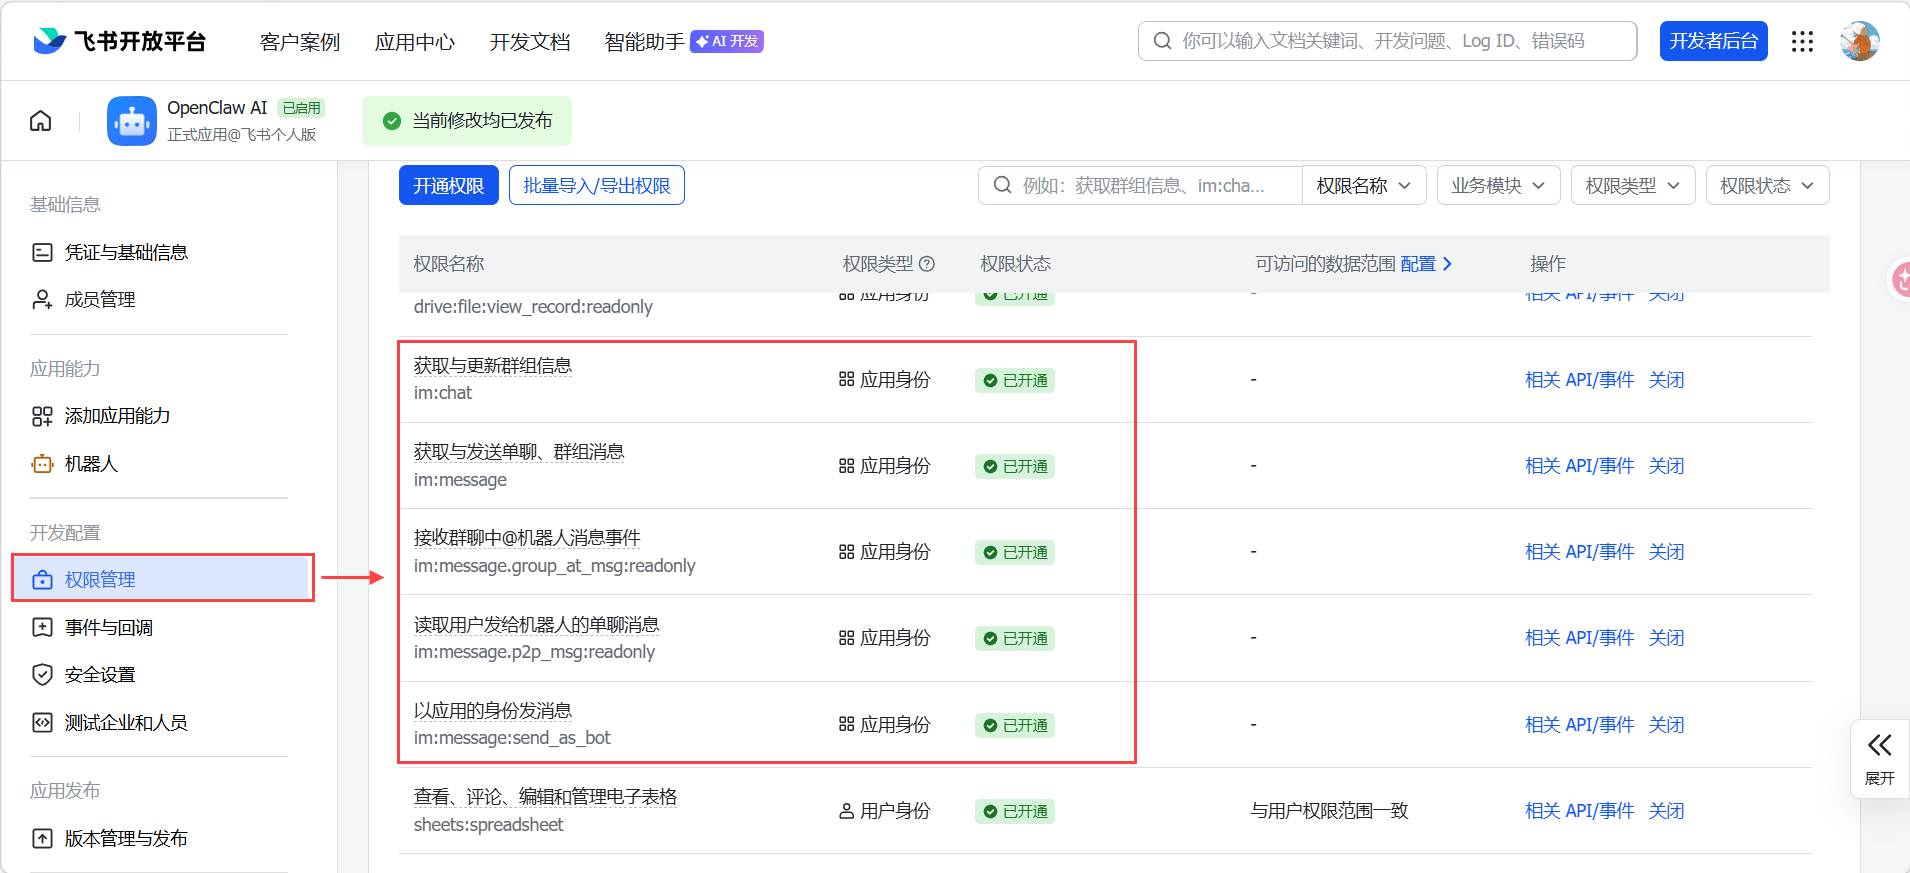Open the apps grid menu icon
Image resolution: width=1910 pixels, height=873 pixels.
[1802, 41]
